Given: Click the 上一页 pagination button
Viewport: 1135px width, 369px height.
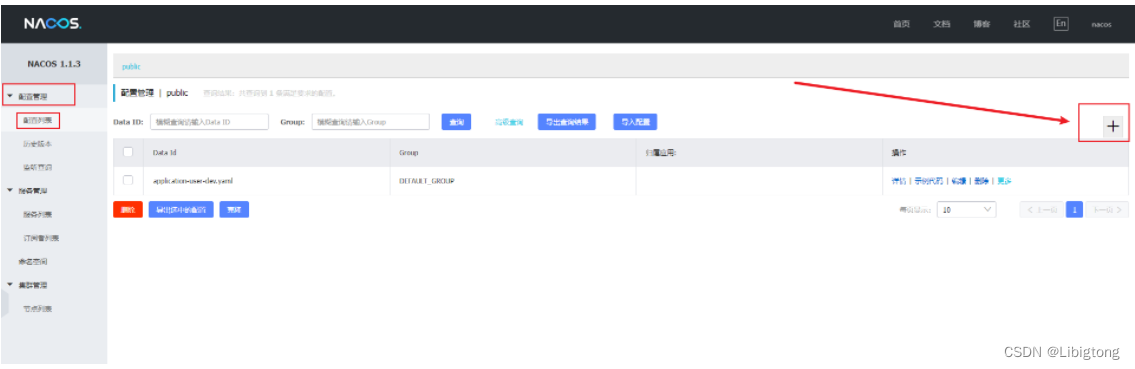Looking at the screenshot, I should coord(1042,210).
